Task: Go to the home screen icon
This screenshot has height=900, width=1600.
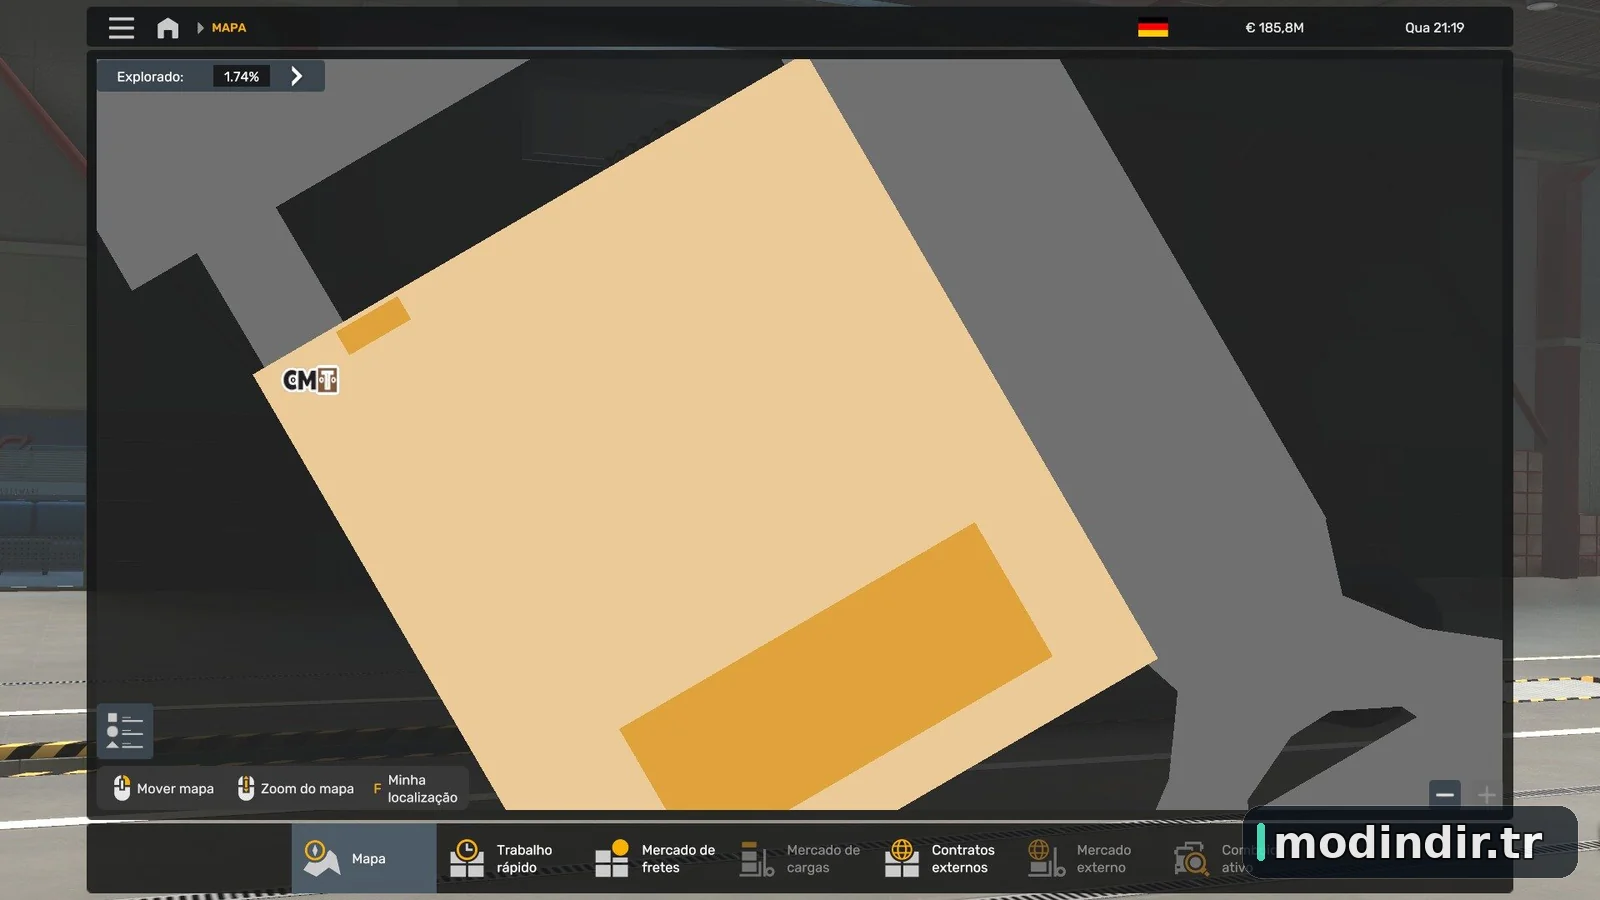Action: tap(168, 28)
